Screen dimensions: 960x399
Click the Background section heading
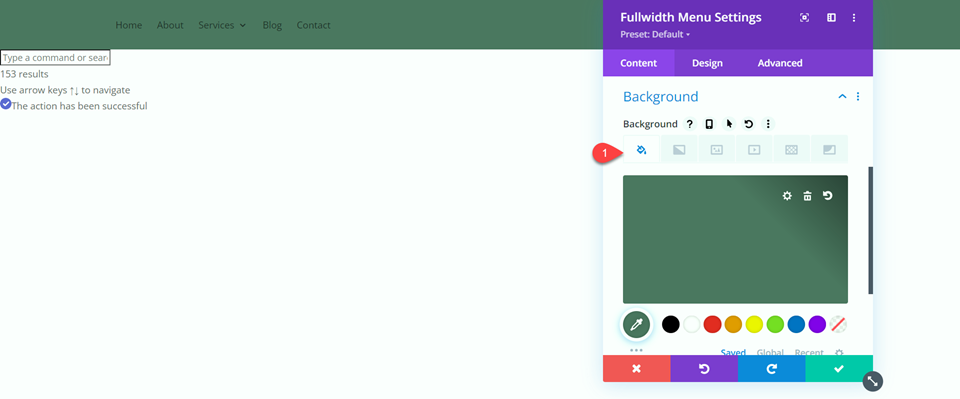point(661,97)
